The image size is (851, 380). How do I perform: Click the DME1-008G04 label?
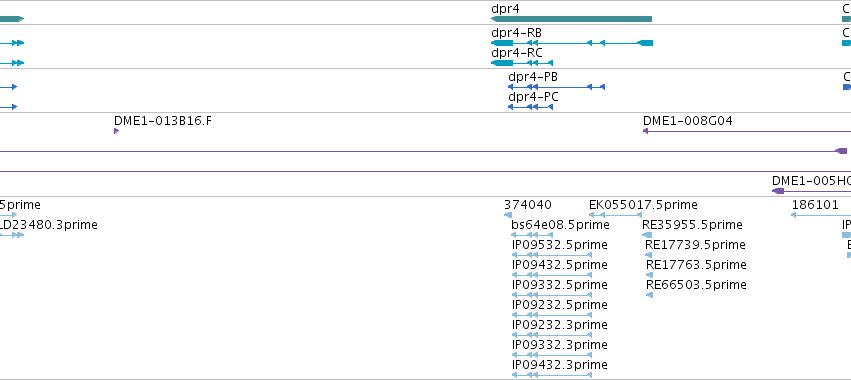pos(688,121)
